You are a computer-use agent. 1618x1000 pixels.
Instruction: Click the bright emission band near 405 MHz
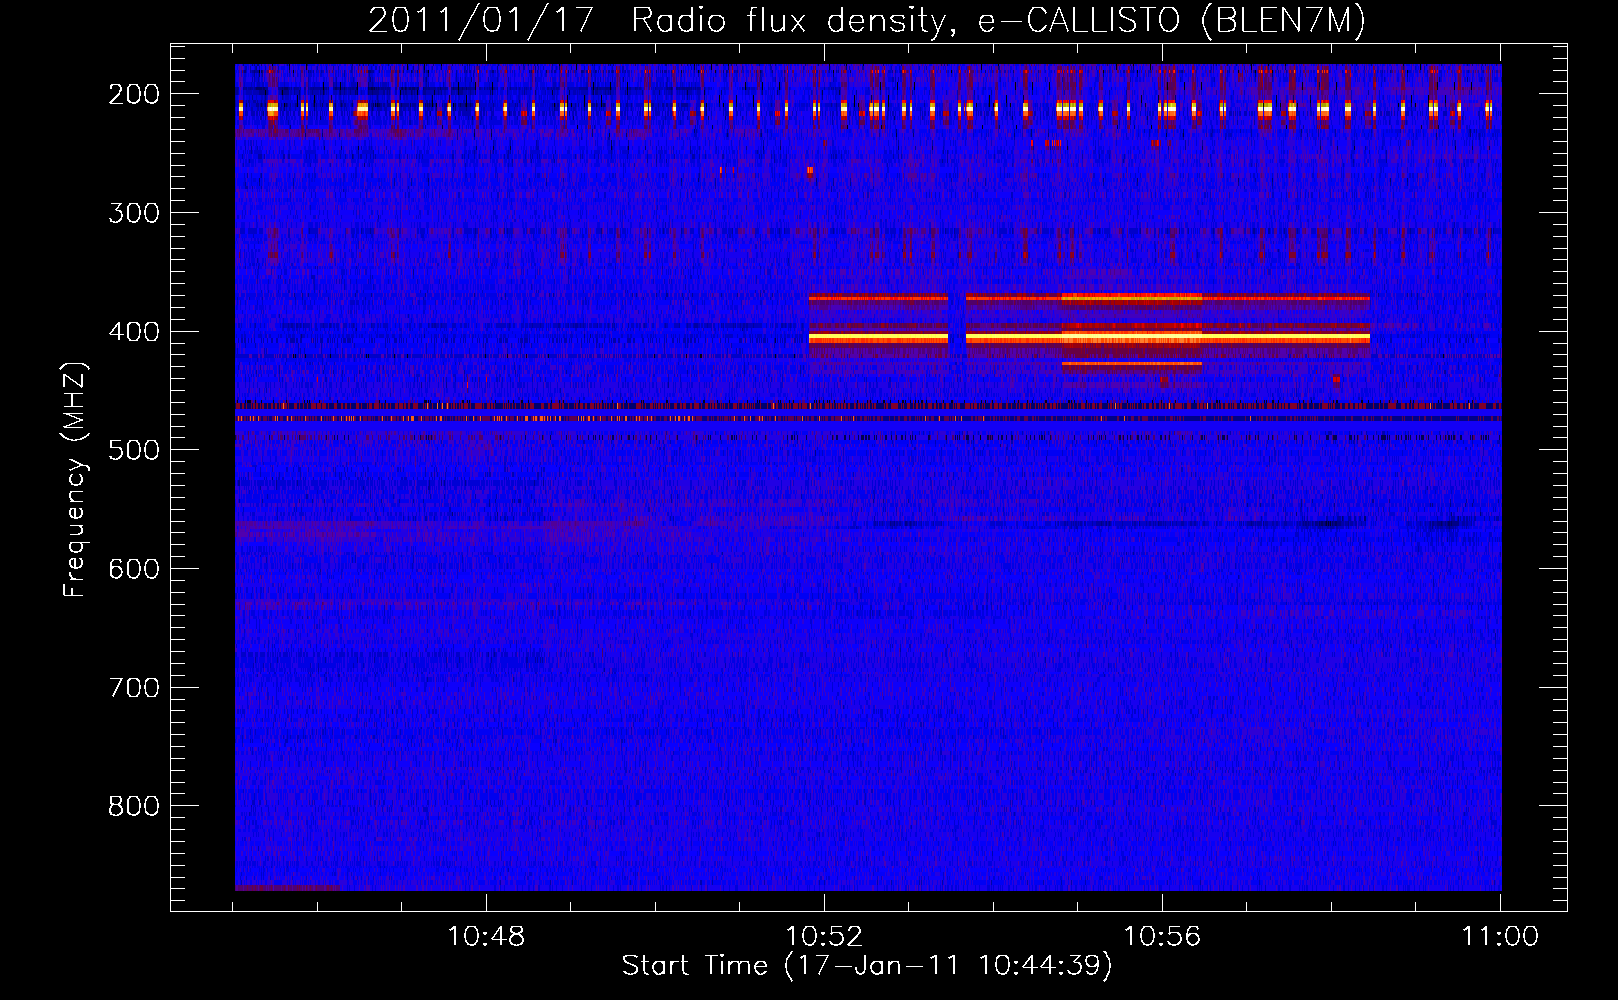[1089, 339]
